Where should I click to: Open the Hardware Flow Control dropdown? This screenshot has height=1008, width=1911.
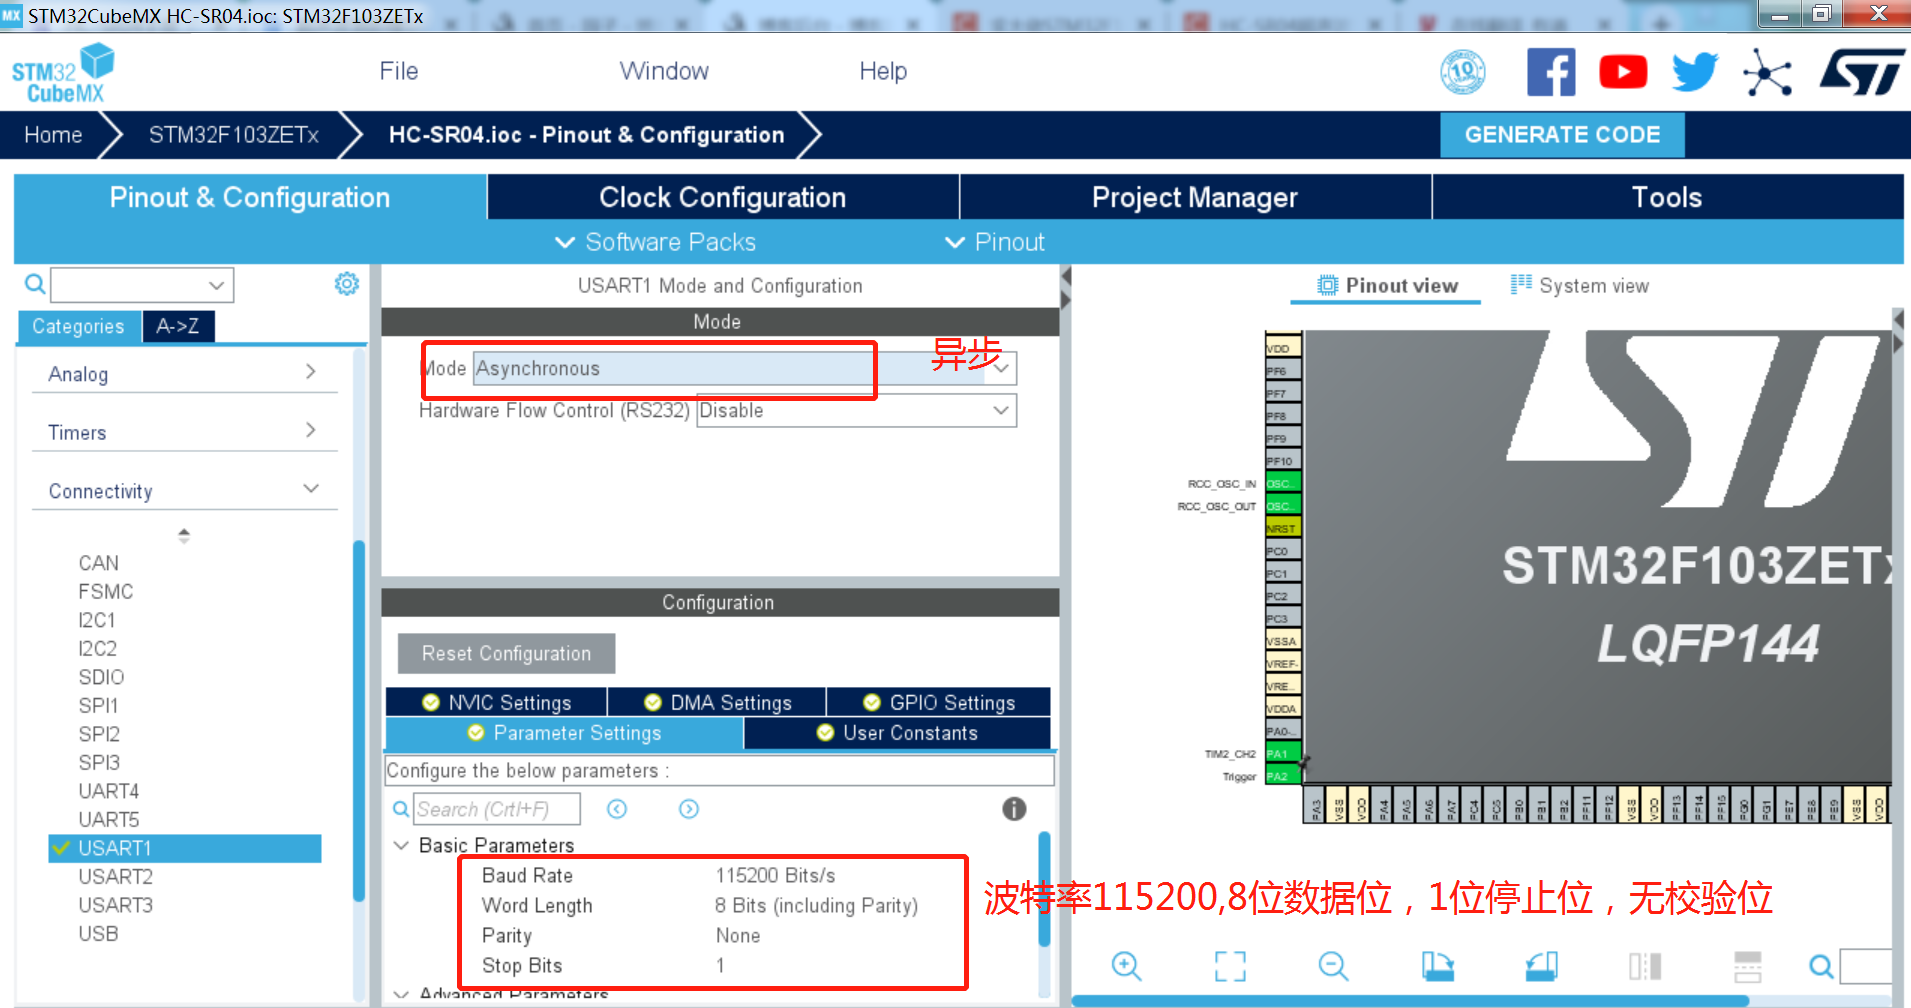[856, 410]
